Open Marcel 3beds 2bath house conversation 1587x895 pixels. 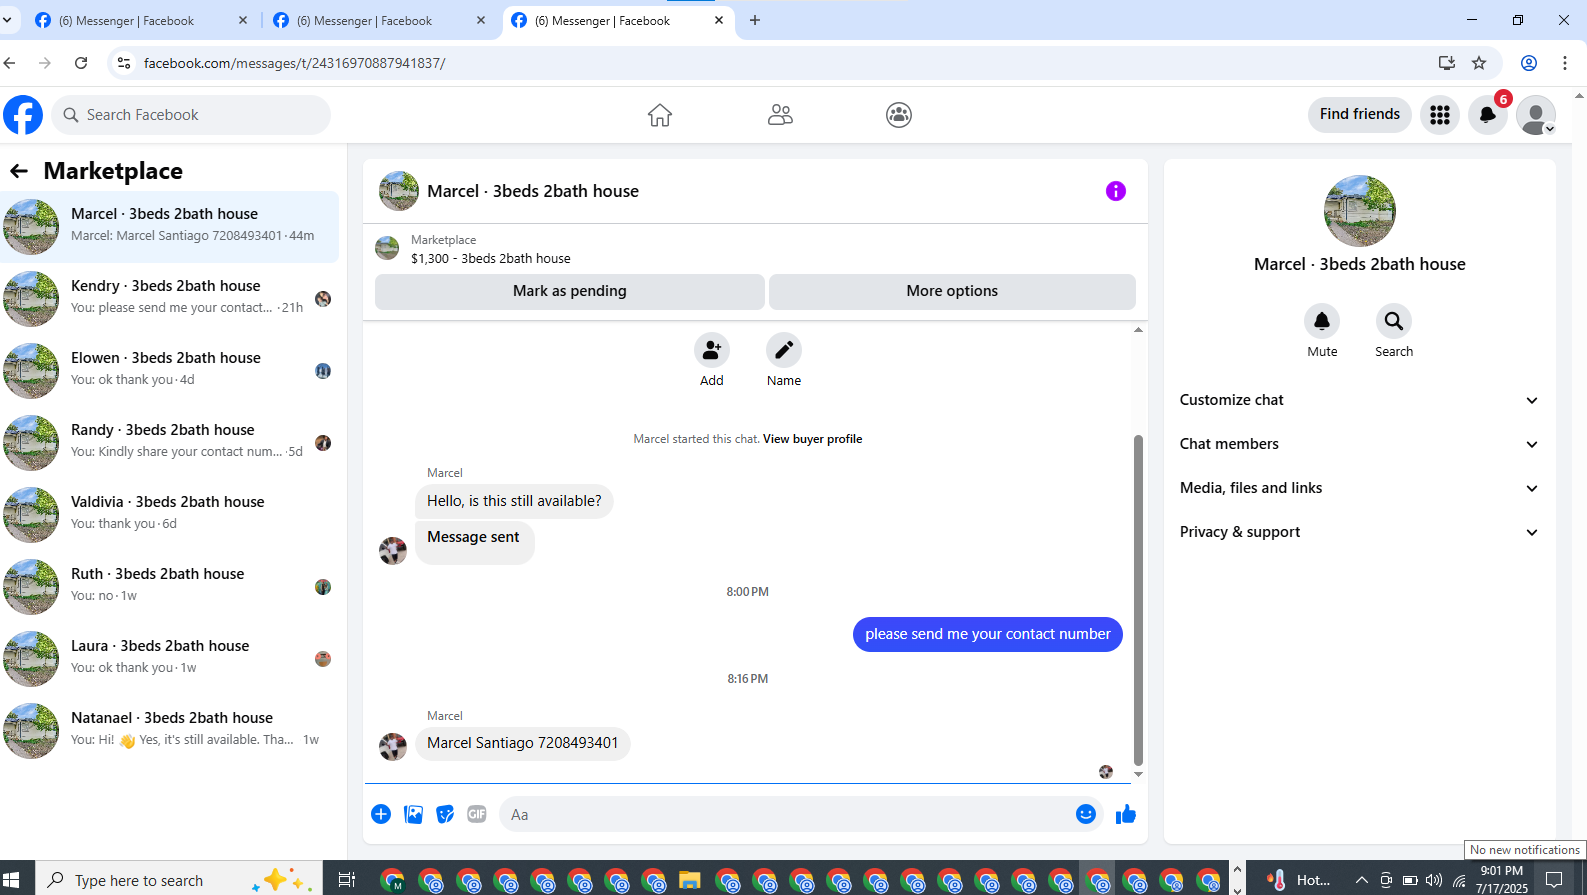coord(170,227)
